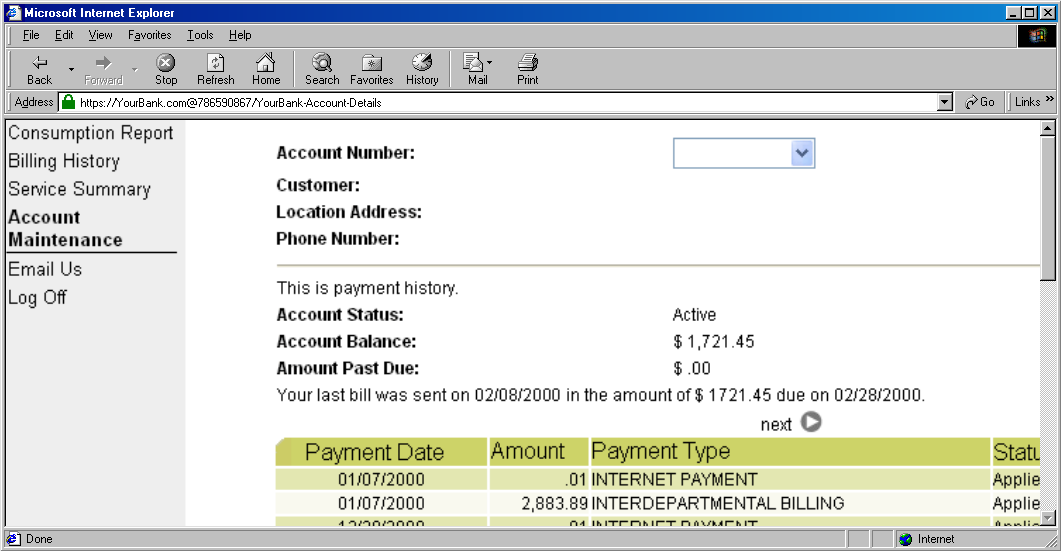Expand the Account Number dropdown

(x=802, y=153)
